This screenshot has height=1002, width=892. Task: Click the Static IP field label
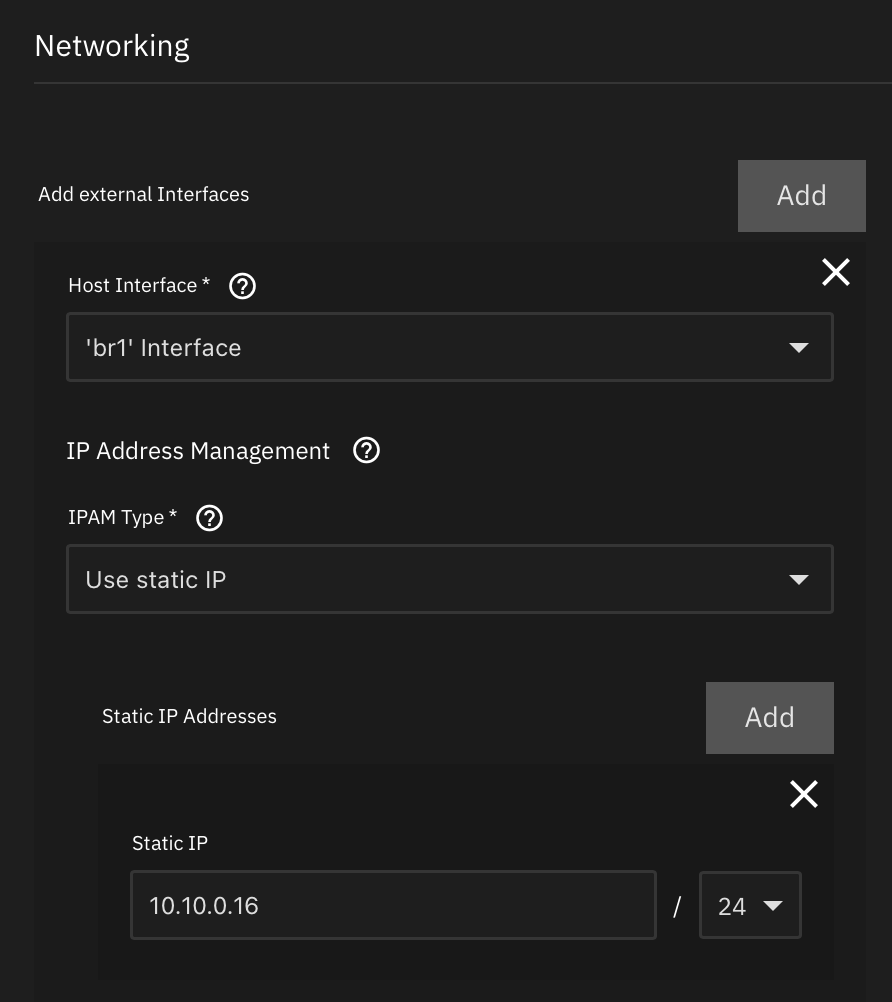coord(170,843)
